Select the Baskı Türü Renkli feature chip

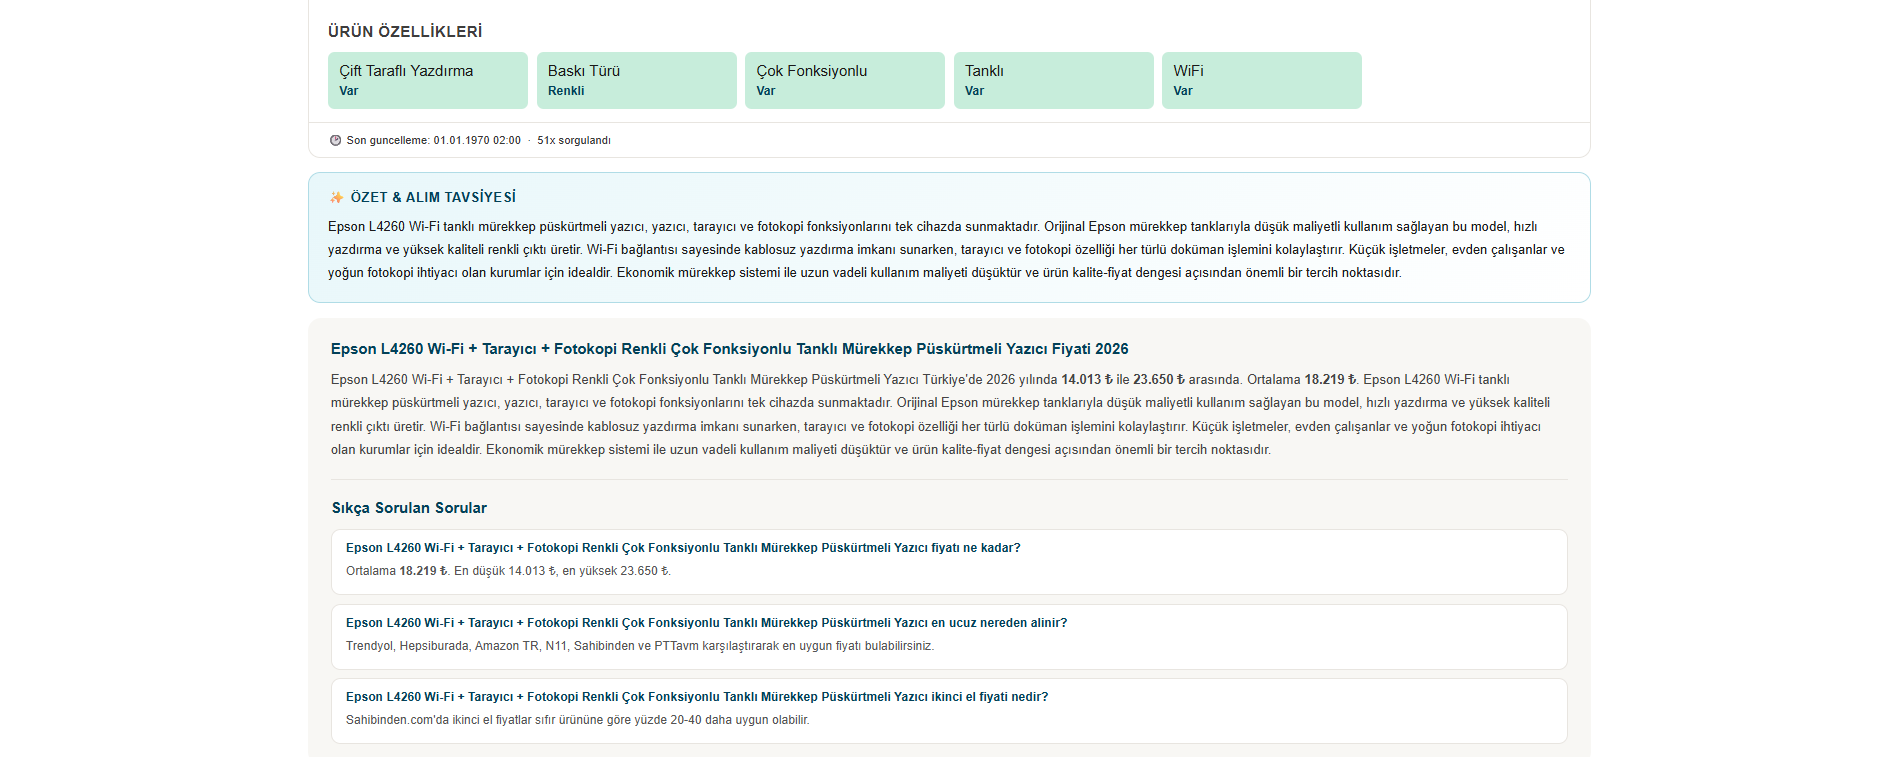(x=636, y=80)
